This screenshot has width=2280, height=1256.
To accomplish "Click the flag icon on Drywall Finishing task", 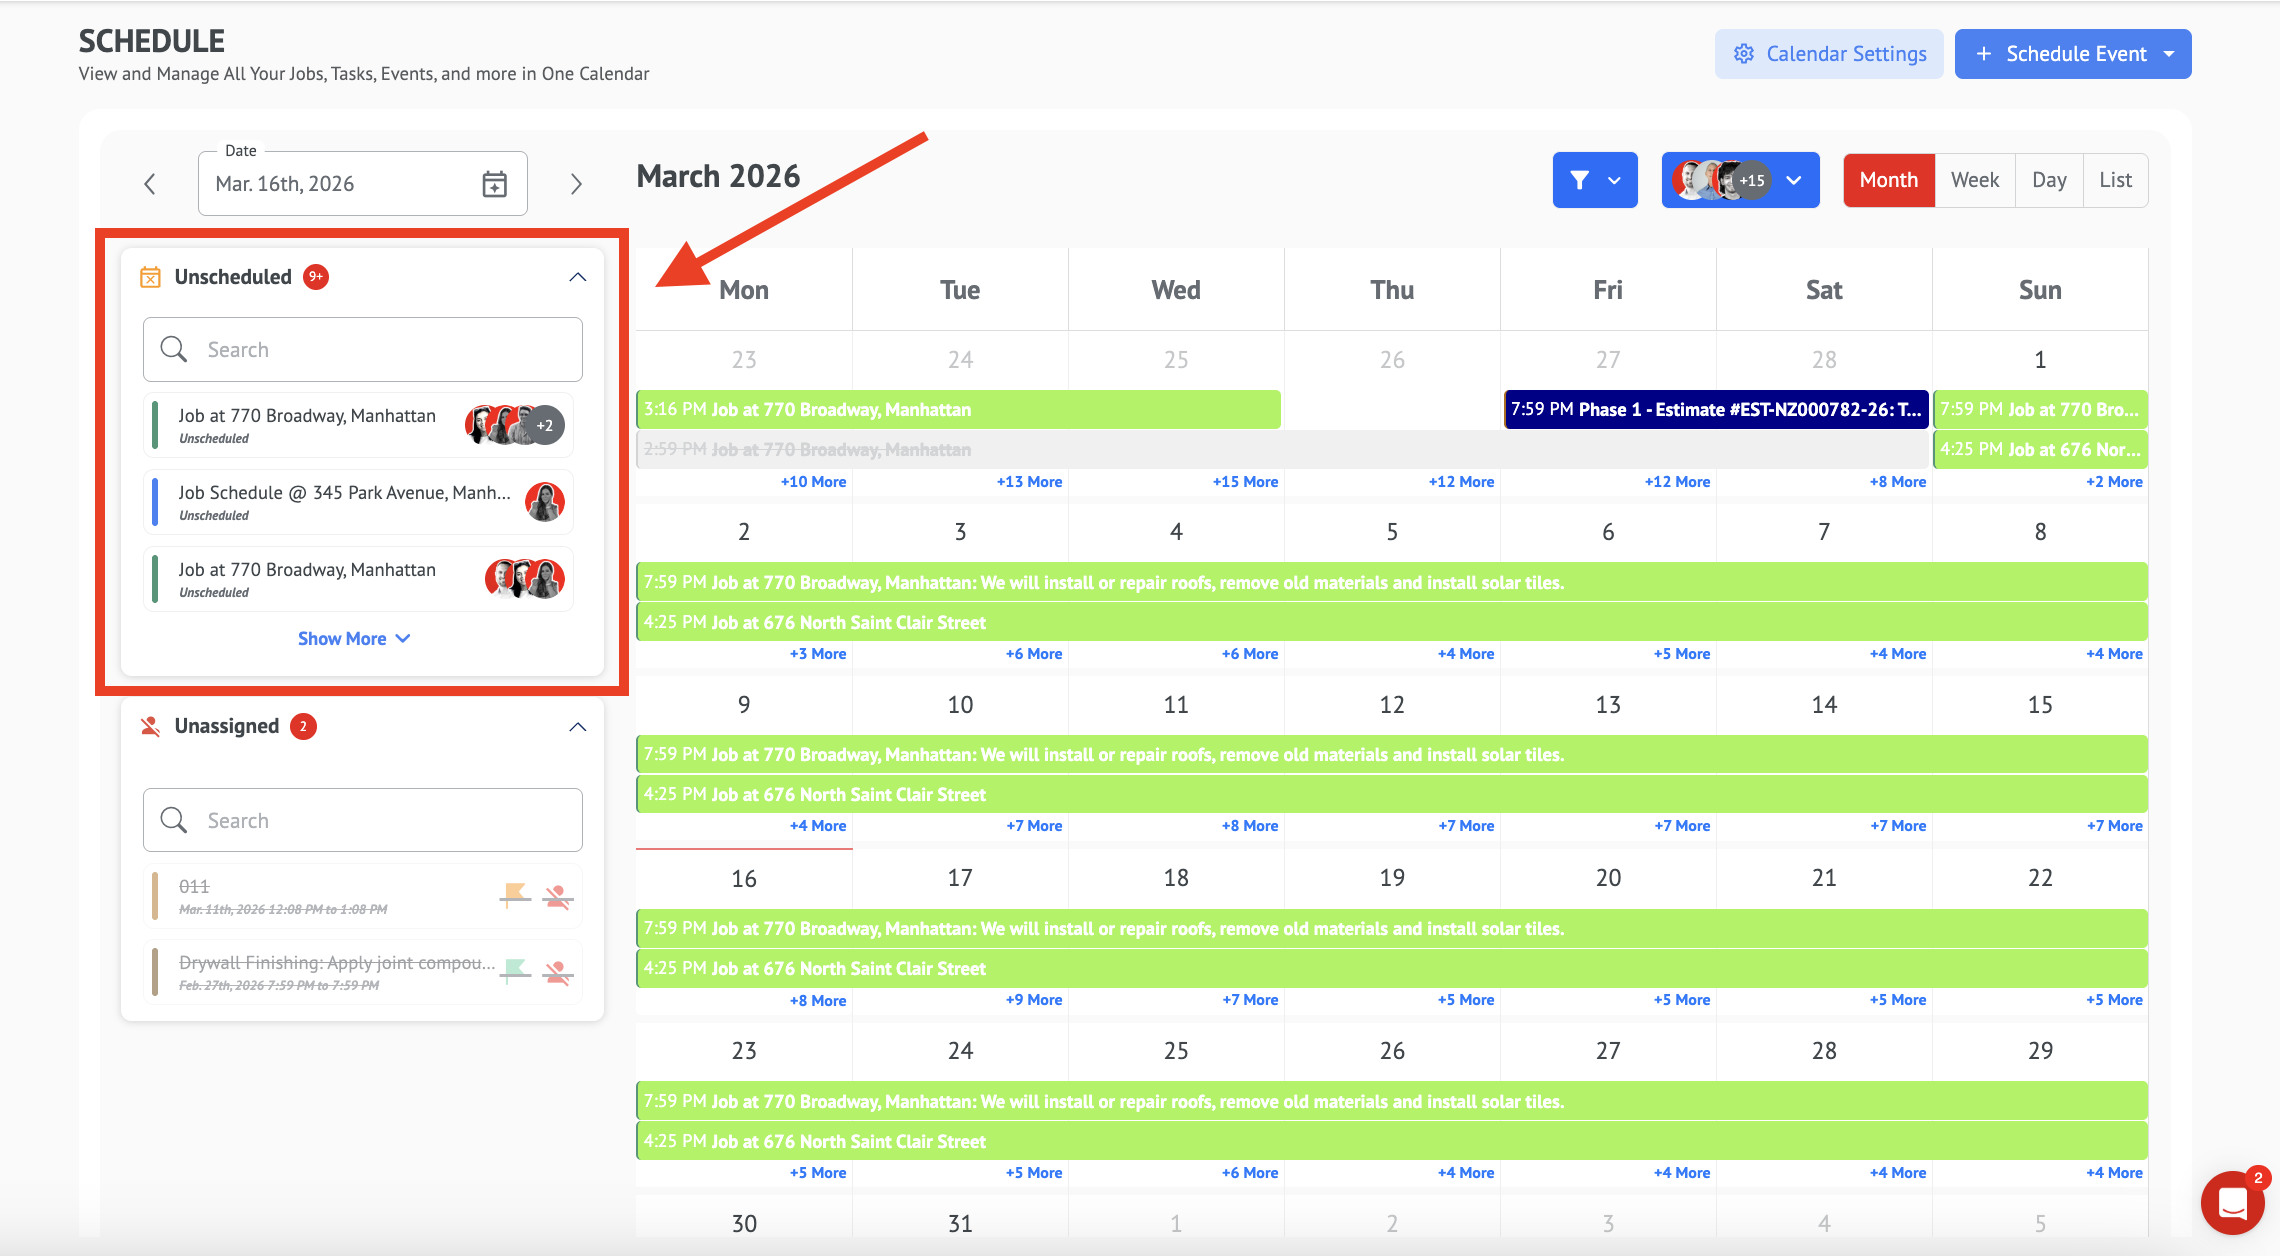I will pyautogui.click(x=515, y=971).
